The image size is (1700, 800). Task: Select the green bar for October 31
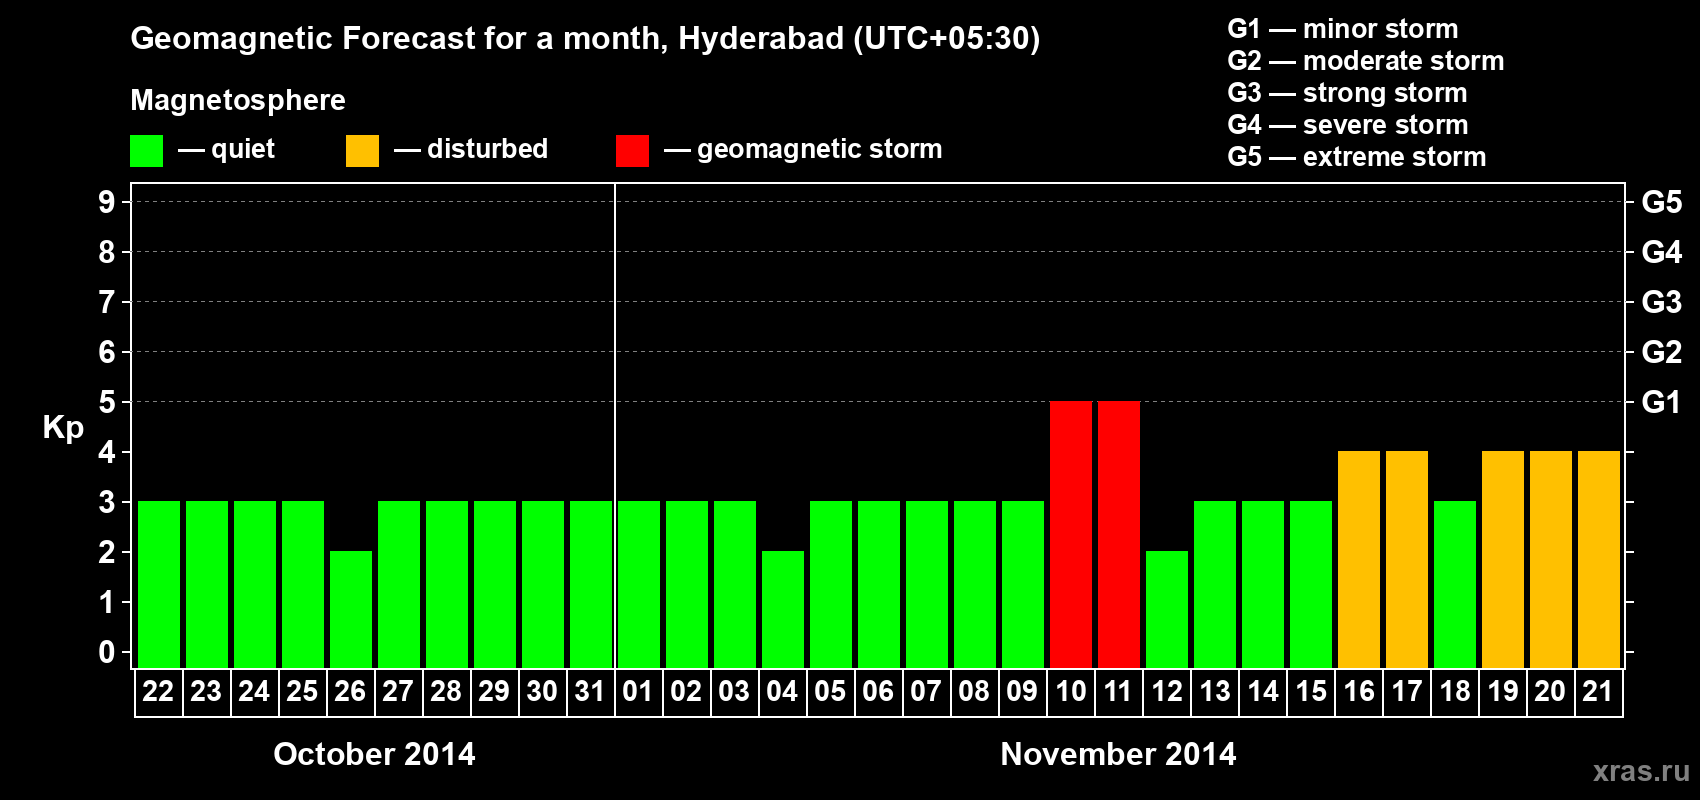[x=591, y=584]
